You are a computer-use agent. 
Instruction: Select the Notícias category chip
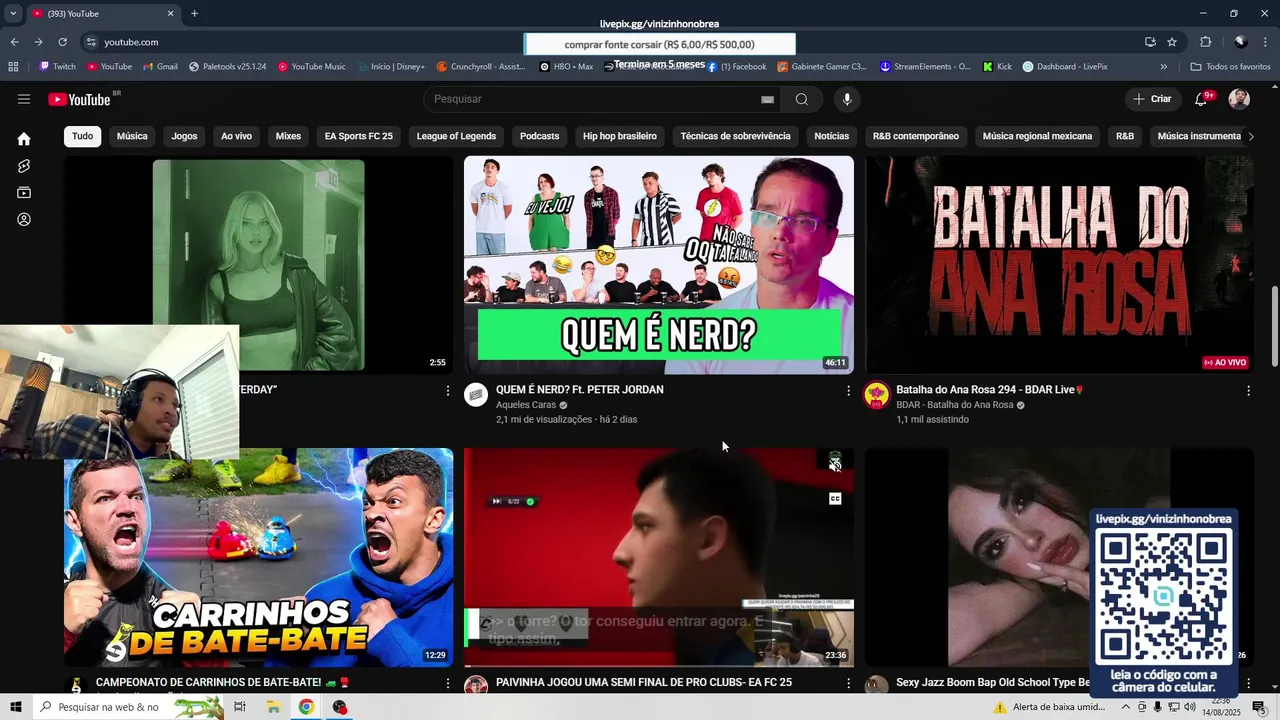[x=831, y=136]
